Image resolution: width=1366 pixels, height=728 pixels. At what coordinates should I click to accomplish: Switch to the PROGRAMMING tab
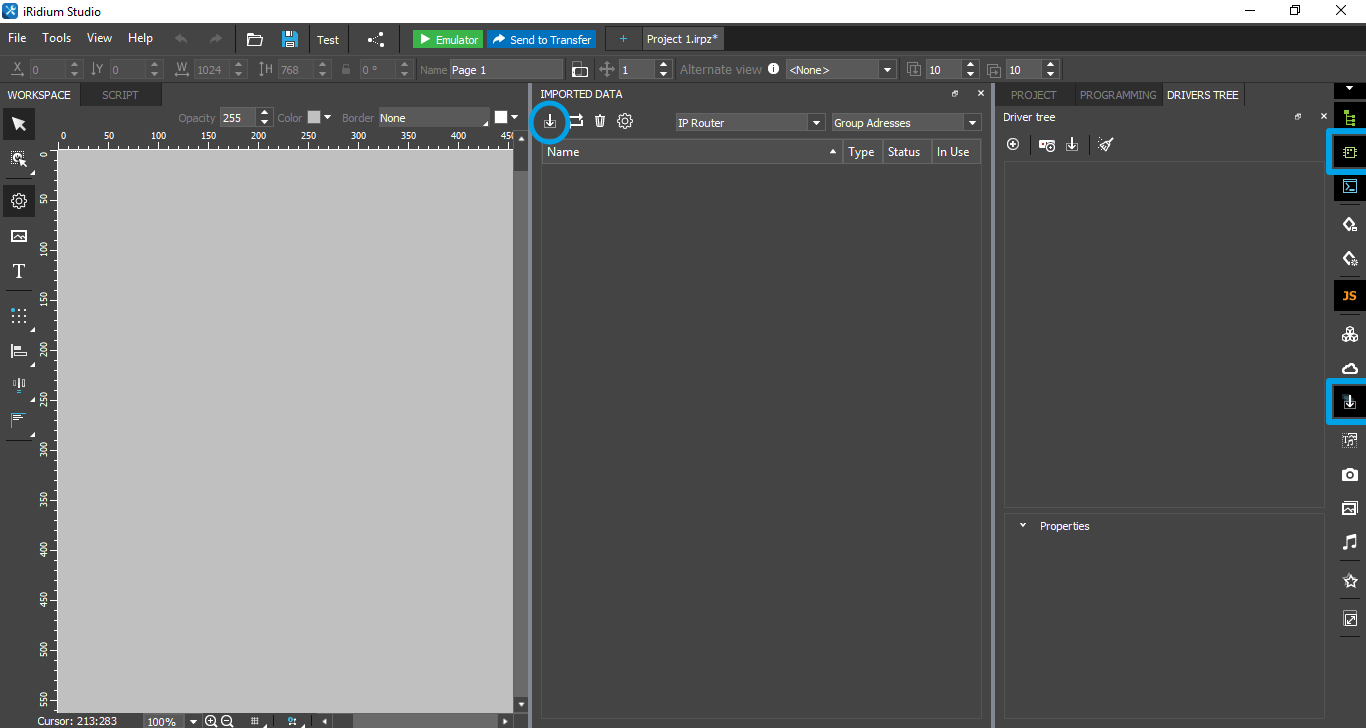tap(1117, 94)
